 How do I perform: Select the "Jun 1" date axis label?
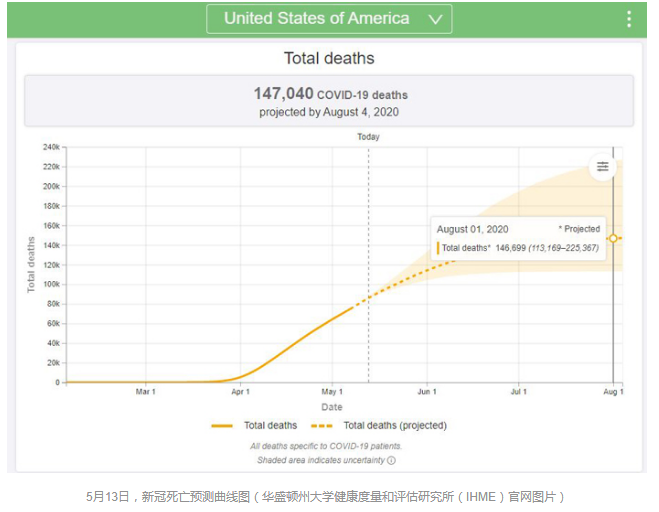(x=427, y=392)
